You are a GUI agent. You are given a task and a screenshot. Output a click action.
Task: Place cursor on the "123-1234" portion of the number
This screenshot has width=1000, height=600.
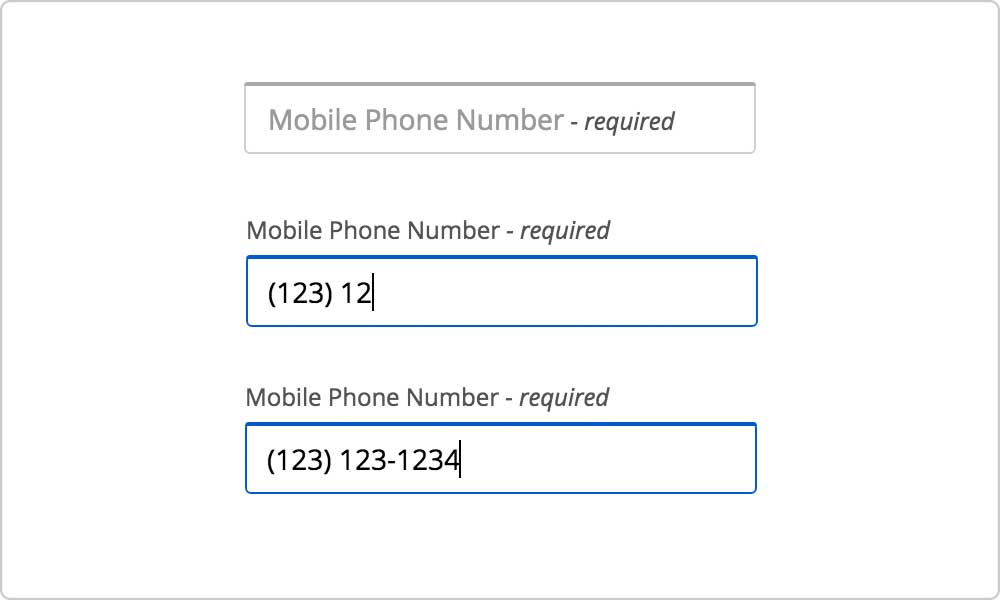pos(399,460)
